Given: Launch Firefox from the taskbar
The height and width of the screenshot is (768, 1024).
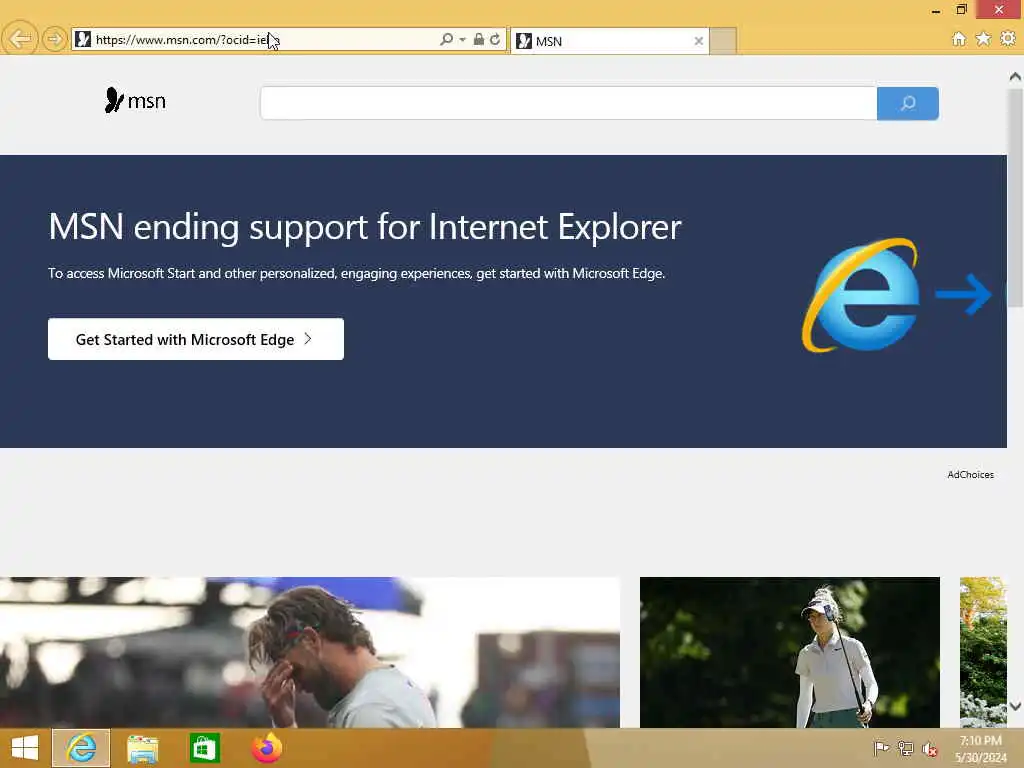Looking at the screenshot, I should click(267, 748).
